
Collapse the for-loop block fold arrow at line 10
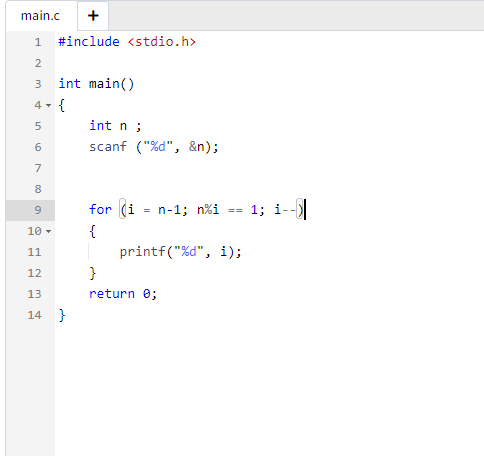pyautogui.click(x=49, y=231)
